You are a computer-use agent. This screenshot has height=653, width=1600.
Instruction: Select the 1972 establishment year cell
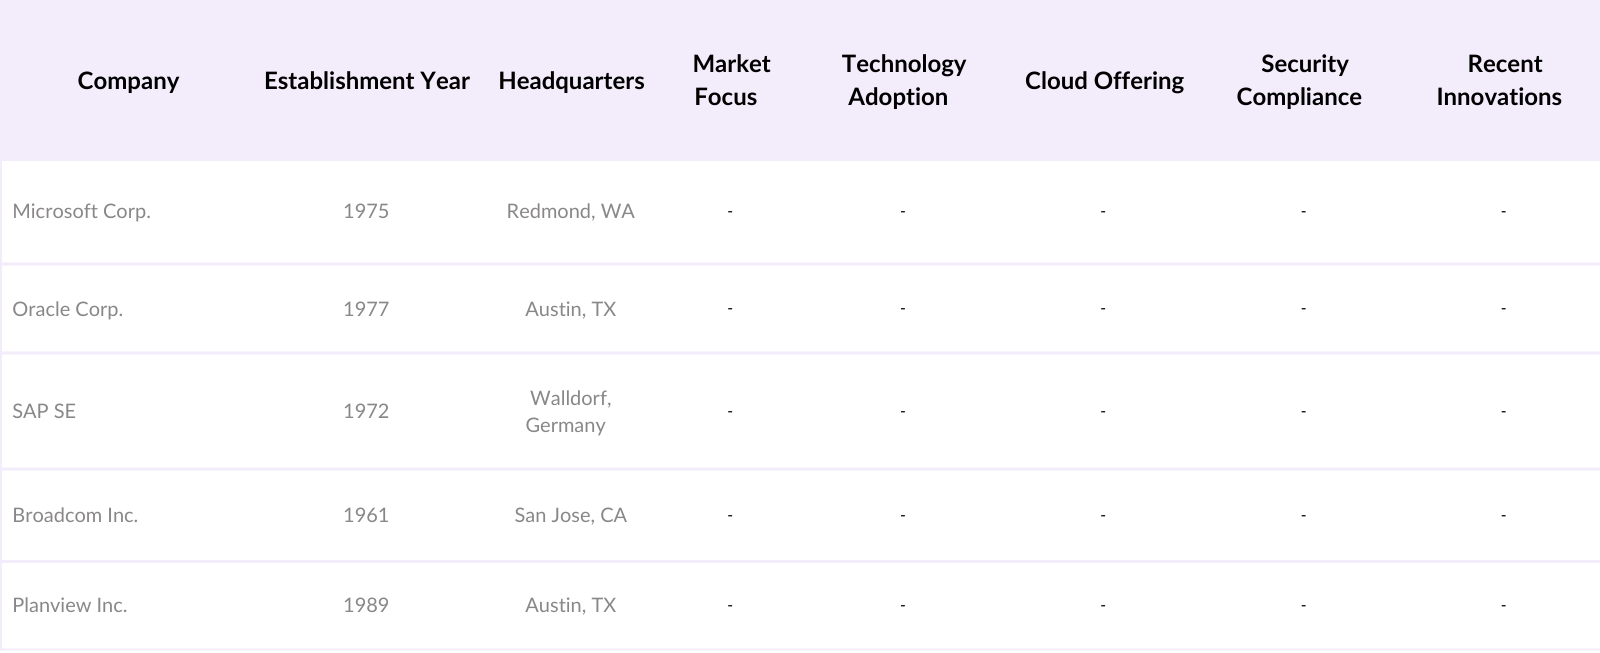(366, 411)
